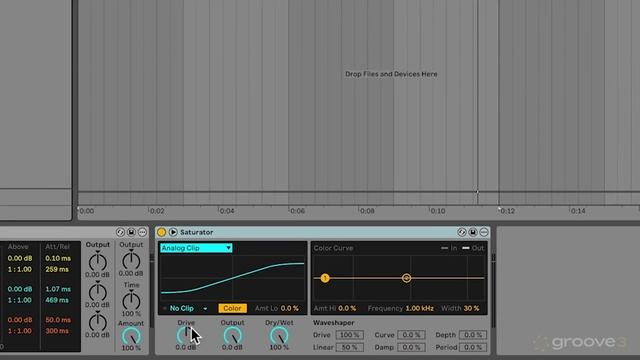Toggle the In spectrum display in Color Curve
The image size is (640, 360).
449,248
